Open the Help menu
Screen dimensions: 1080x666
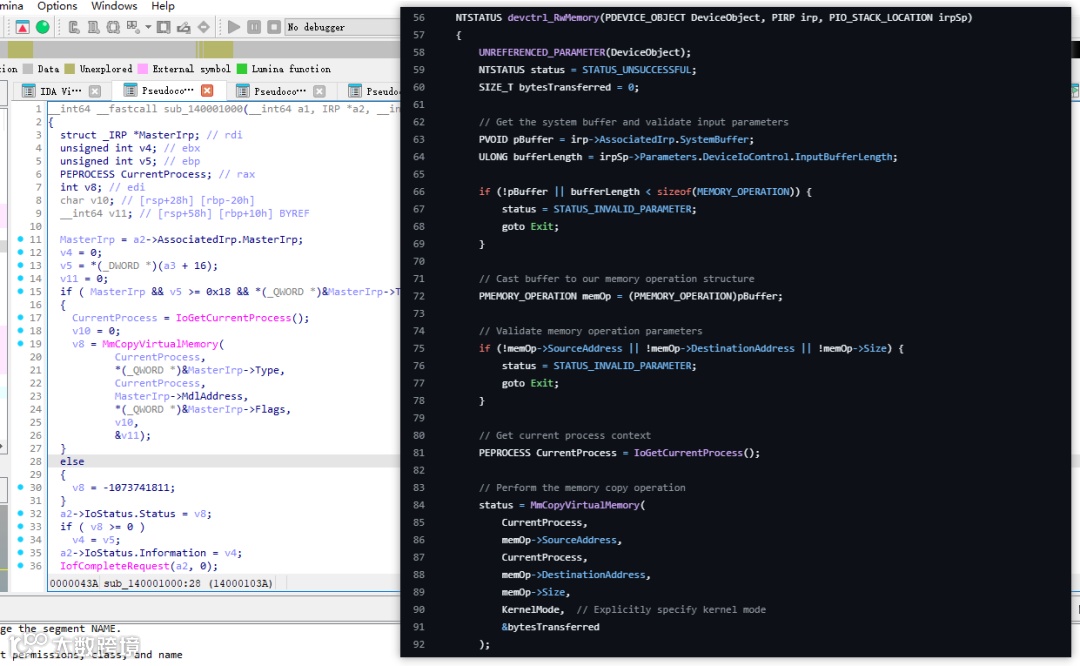(163, 6)
